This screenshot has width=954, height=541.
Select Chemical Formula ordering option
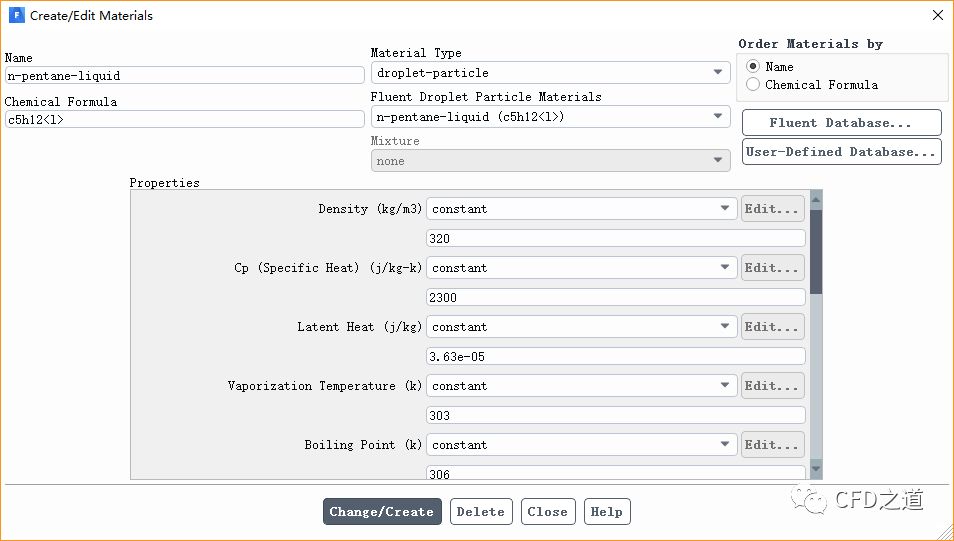tap(753, 85)
